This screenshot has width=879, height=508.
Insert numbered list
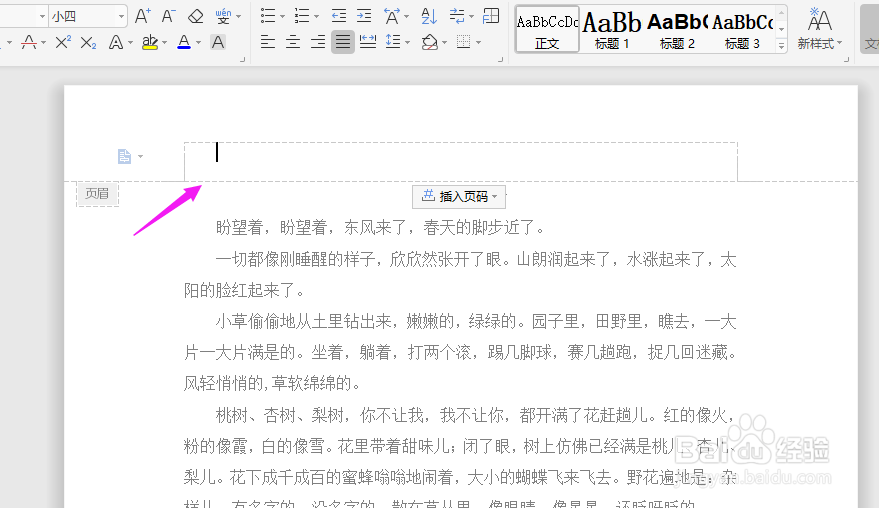tap(302, 16)
